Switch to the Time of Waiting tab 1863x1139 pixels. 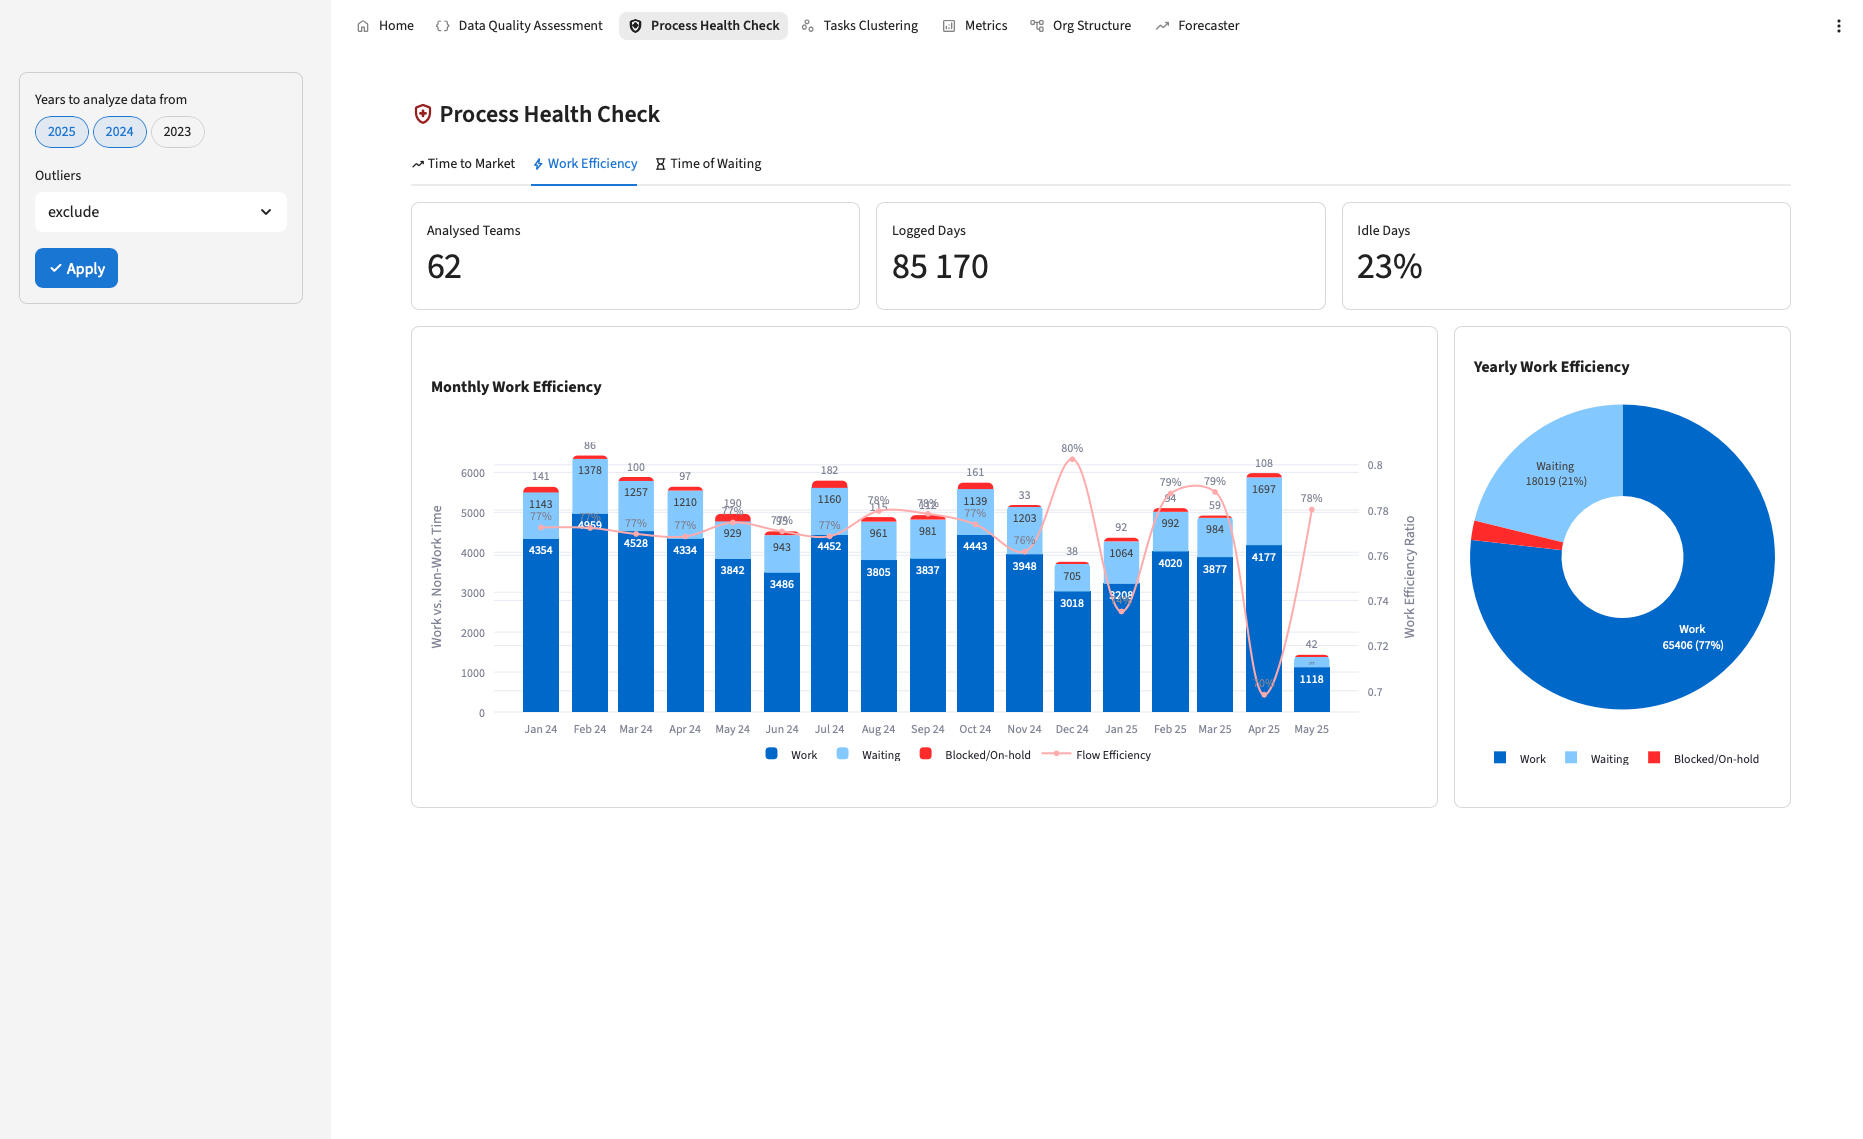[708, 164]
